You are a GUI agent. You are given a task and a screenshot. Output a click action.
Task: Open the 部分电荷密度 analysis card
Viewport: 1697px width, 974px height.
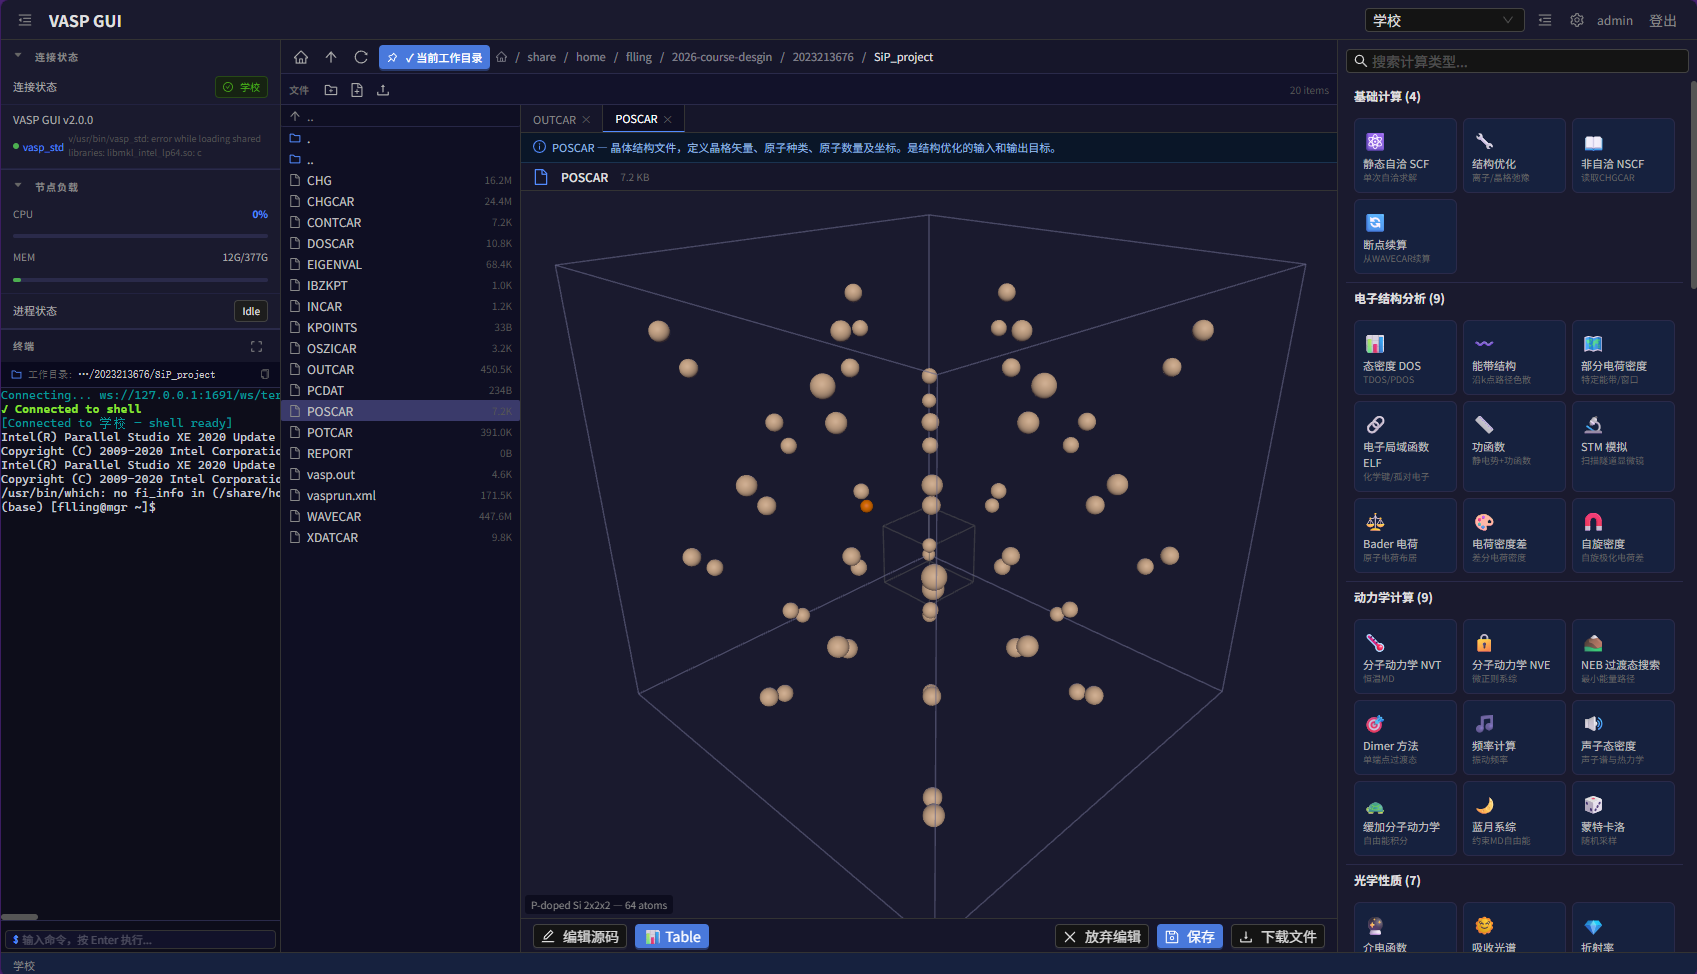[x=1623, y=357]
